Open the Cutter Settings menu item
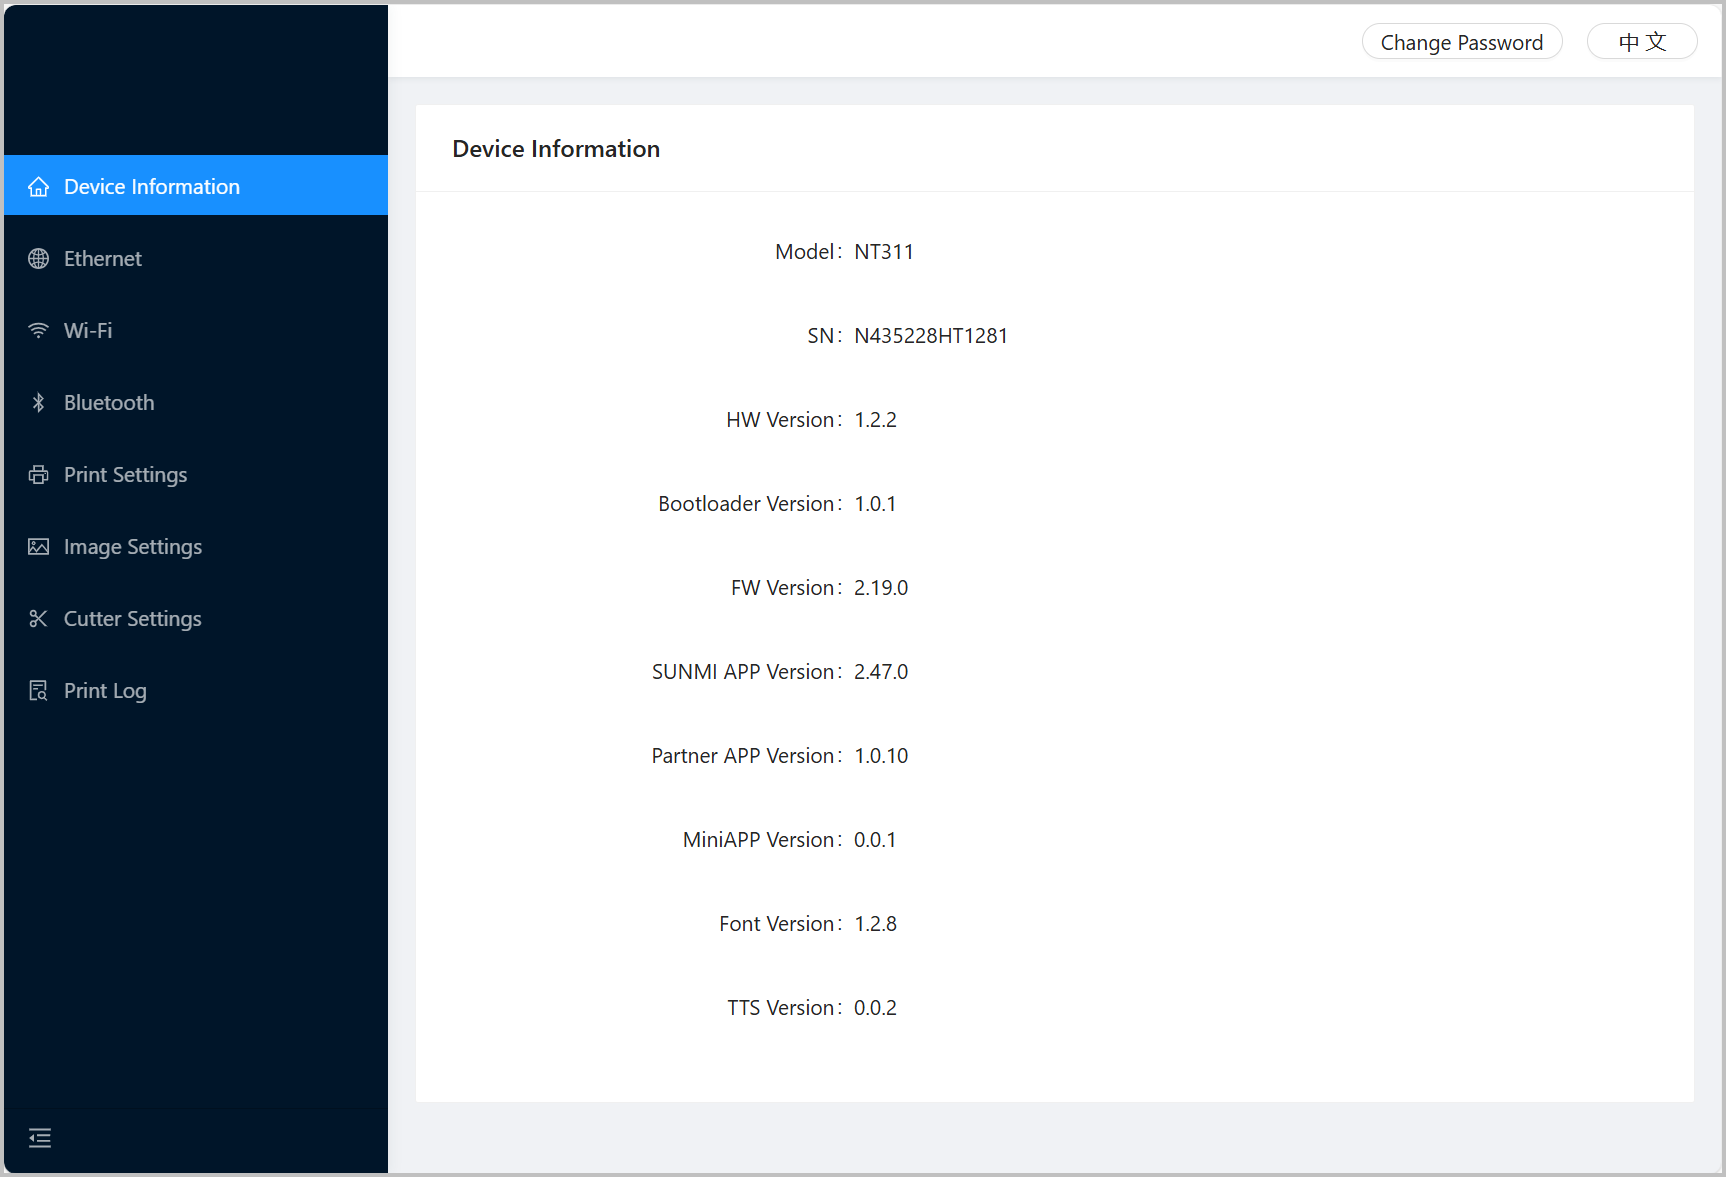Viewport: 1726px width, 1177px height. click(132, 619)
